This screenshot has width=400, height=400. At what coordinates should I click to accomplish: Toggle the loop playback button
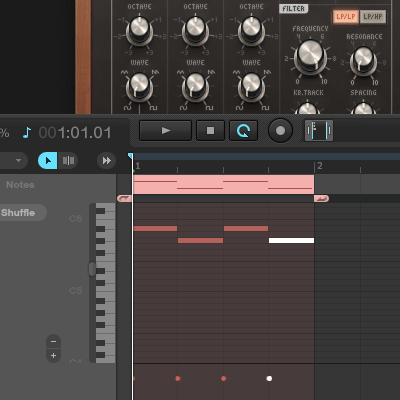(243, 131)
